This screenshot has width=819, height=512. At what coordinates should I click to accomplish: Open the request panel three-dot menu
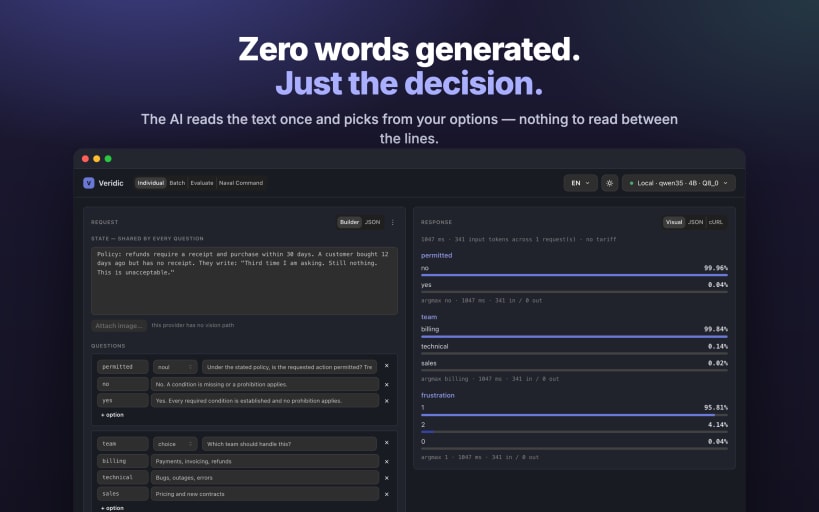(x=393, y=222)
